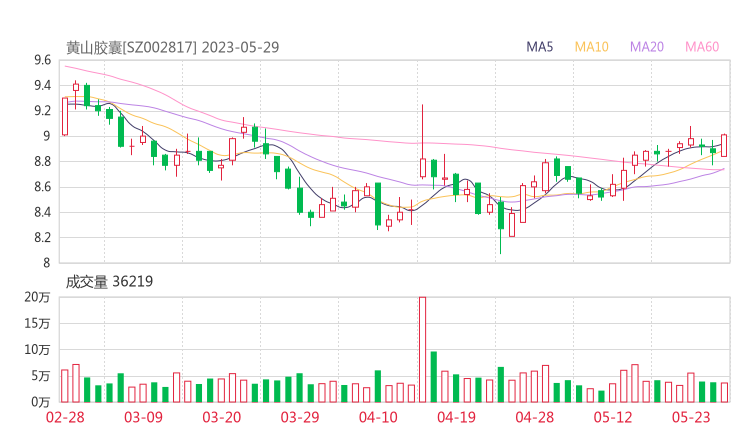
Task: Toggle the MA60 legend label
Action: pyautogui.click(x=702, y=47)
